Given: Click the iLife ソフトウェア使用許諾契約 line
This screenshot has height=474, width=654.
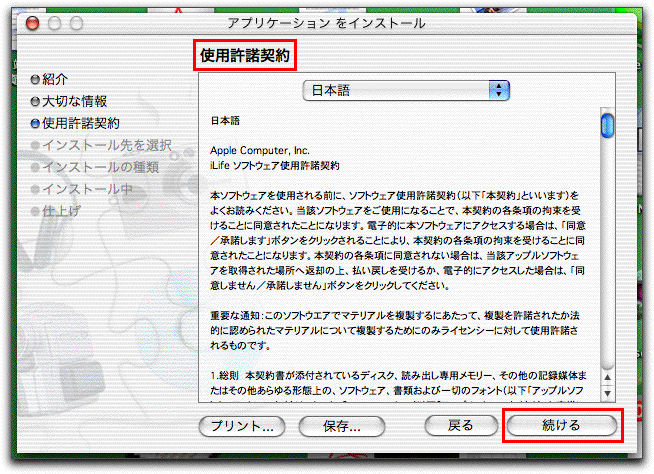Looking at the screenshot, I should (275, 166).
